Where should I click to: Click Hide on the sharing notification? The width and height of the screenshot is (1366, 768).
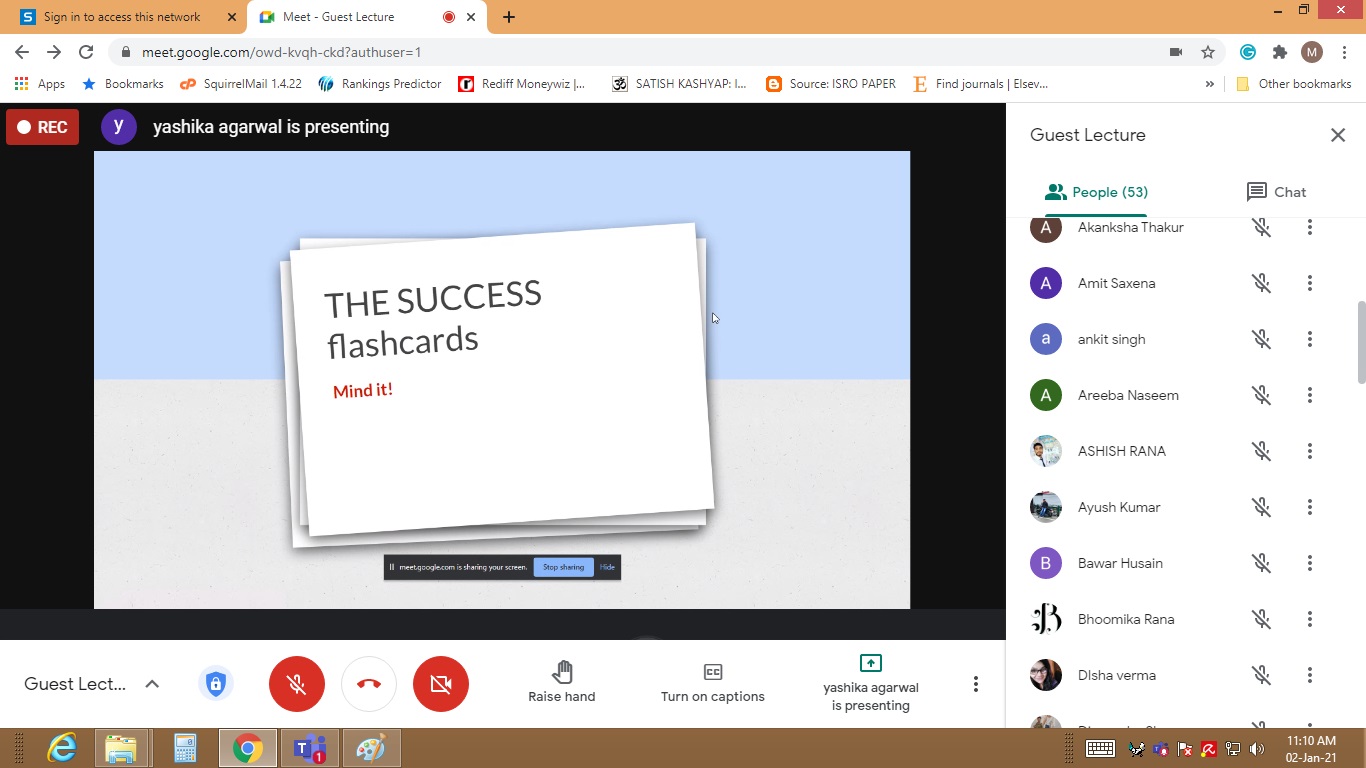click(607, 567)
